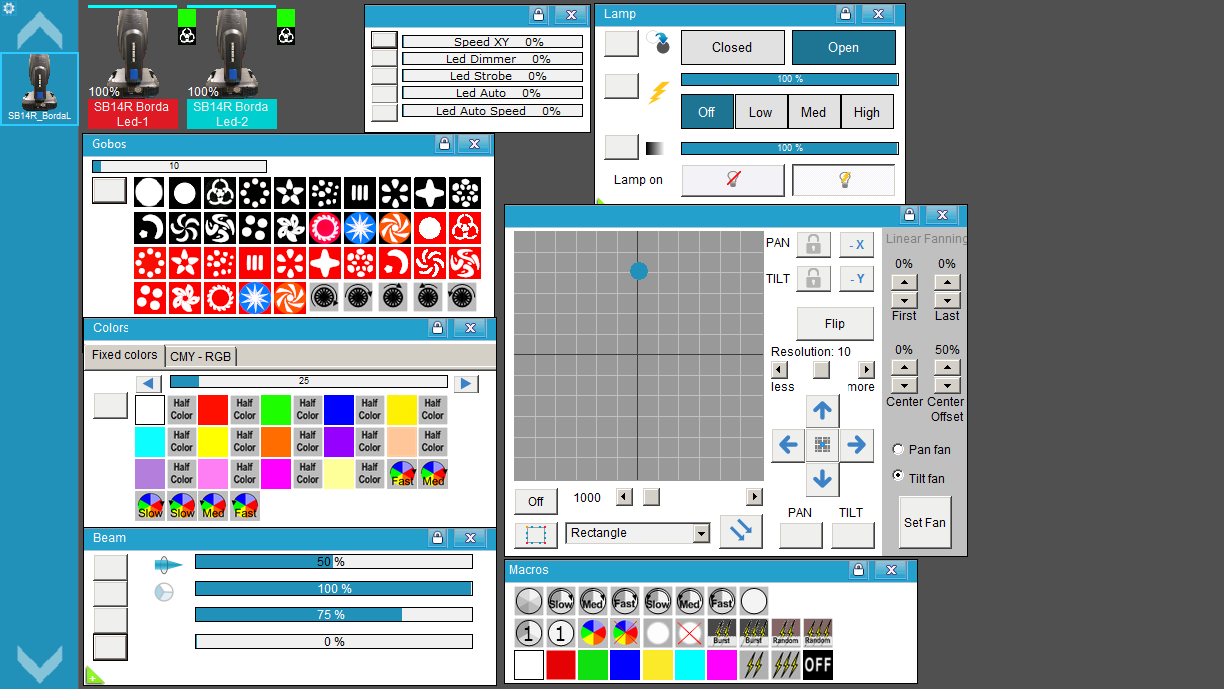The height and width of the screenshot is (689, 1224).
Task: Set strobe to Low
Action: [761, 112]
